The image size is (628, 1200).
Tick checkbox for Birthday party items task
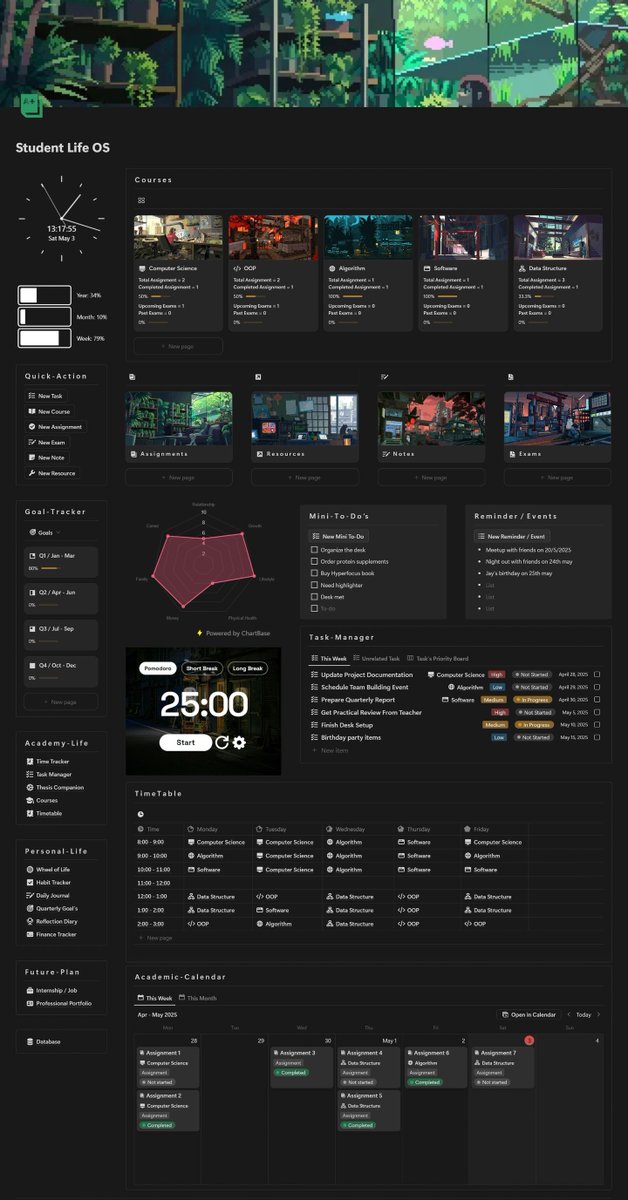[597, 737]
